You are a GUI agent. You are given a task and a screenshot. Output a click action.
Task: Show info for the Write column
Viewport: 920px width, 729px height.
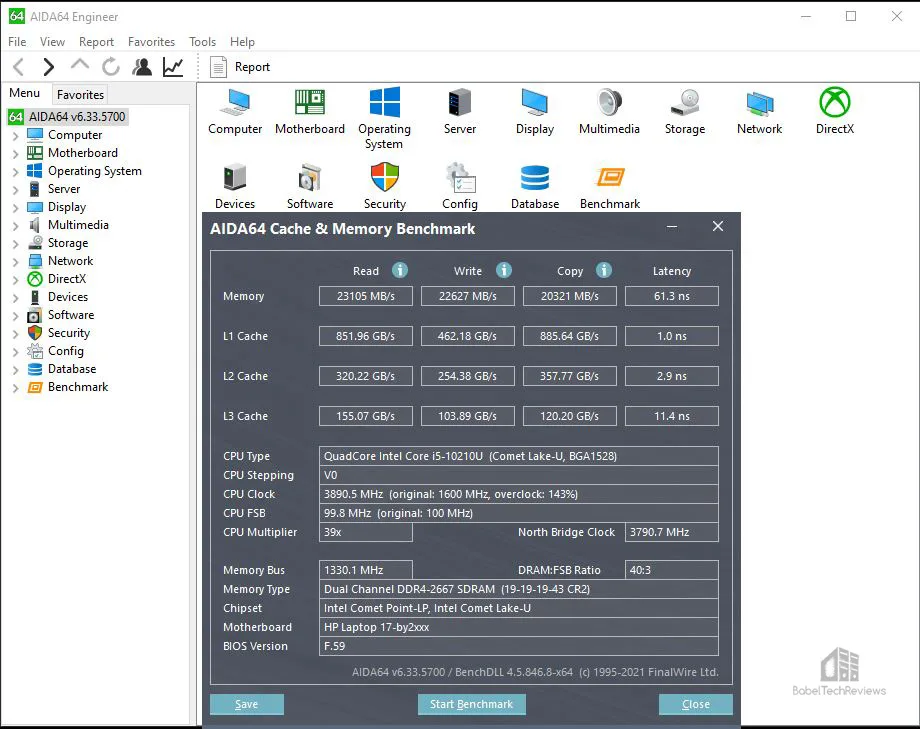(504, 270)
